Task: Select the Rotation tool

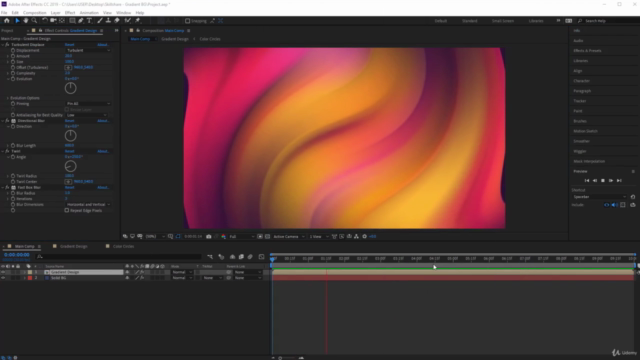Action: (x=44, y=20)
